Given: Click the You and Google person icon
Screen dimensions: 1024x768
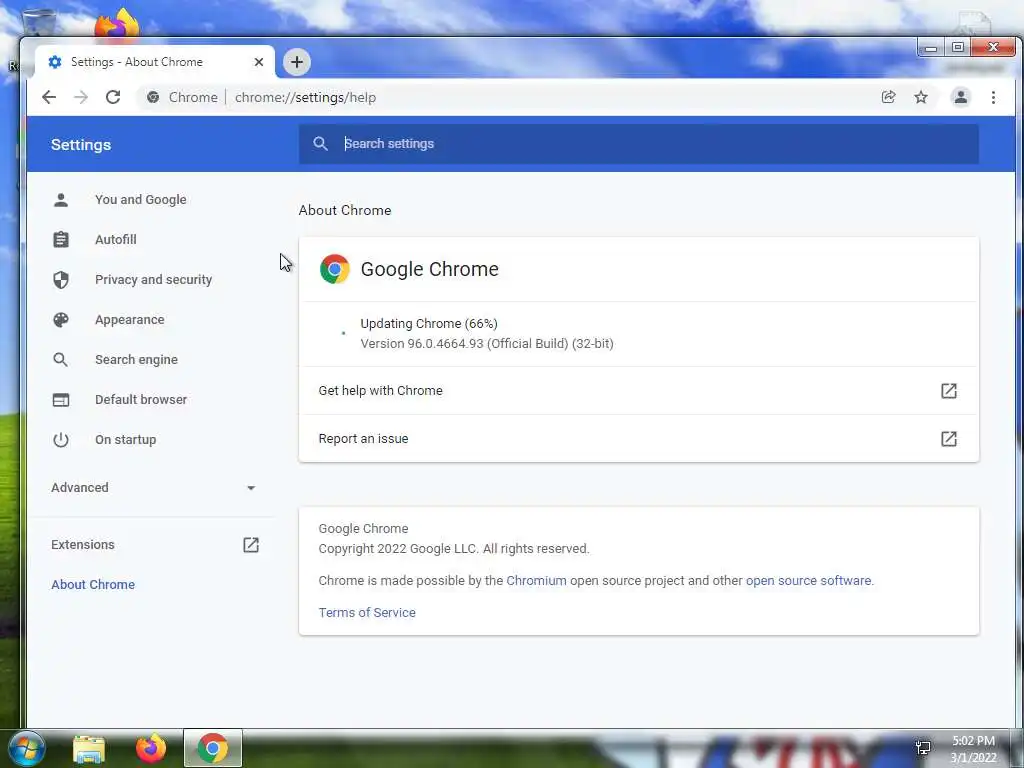Looking at the screenshot, I should coord(61,200).
